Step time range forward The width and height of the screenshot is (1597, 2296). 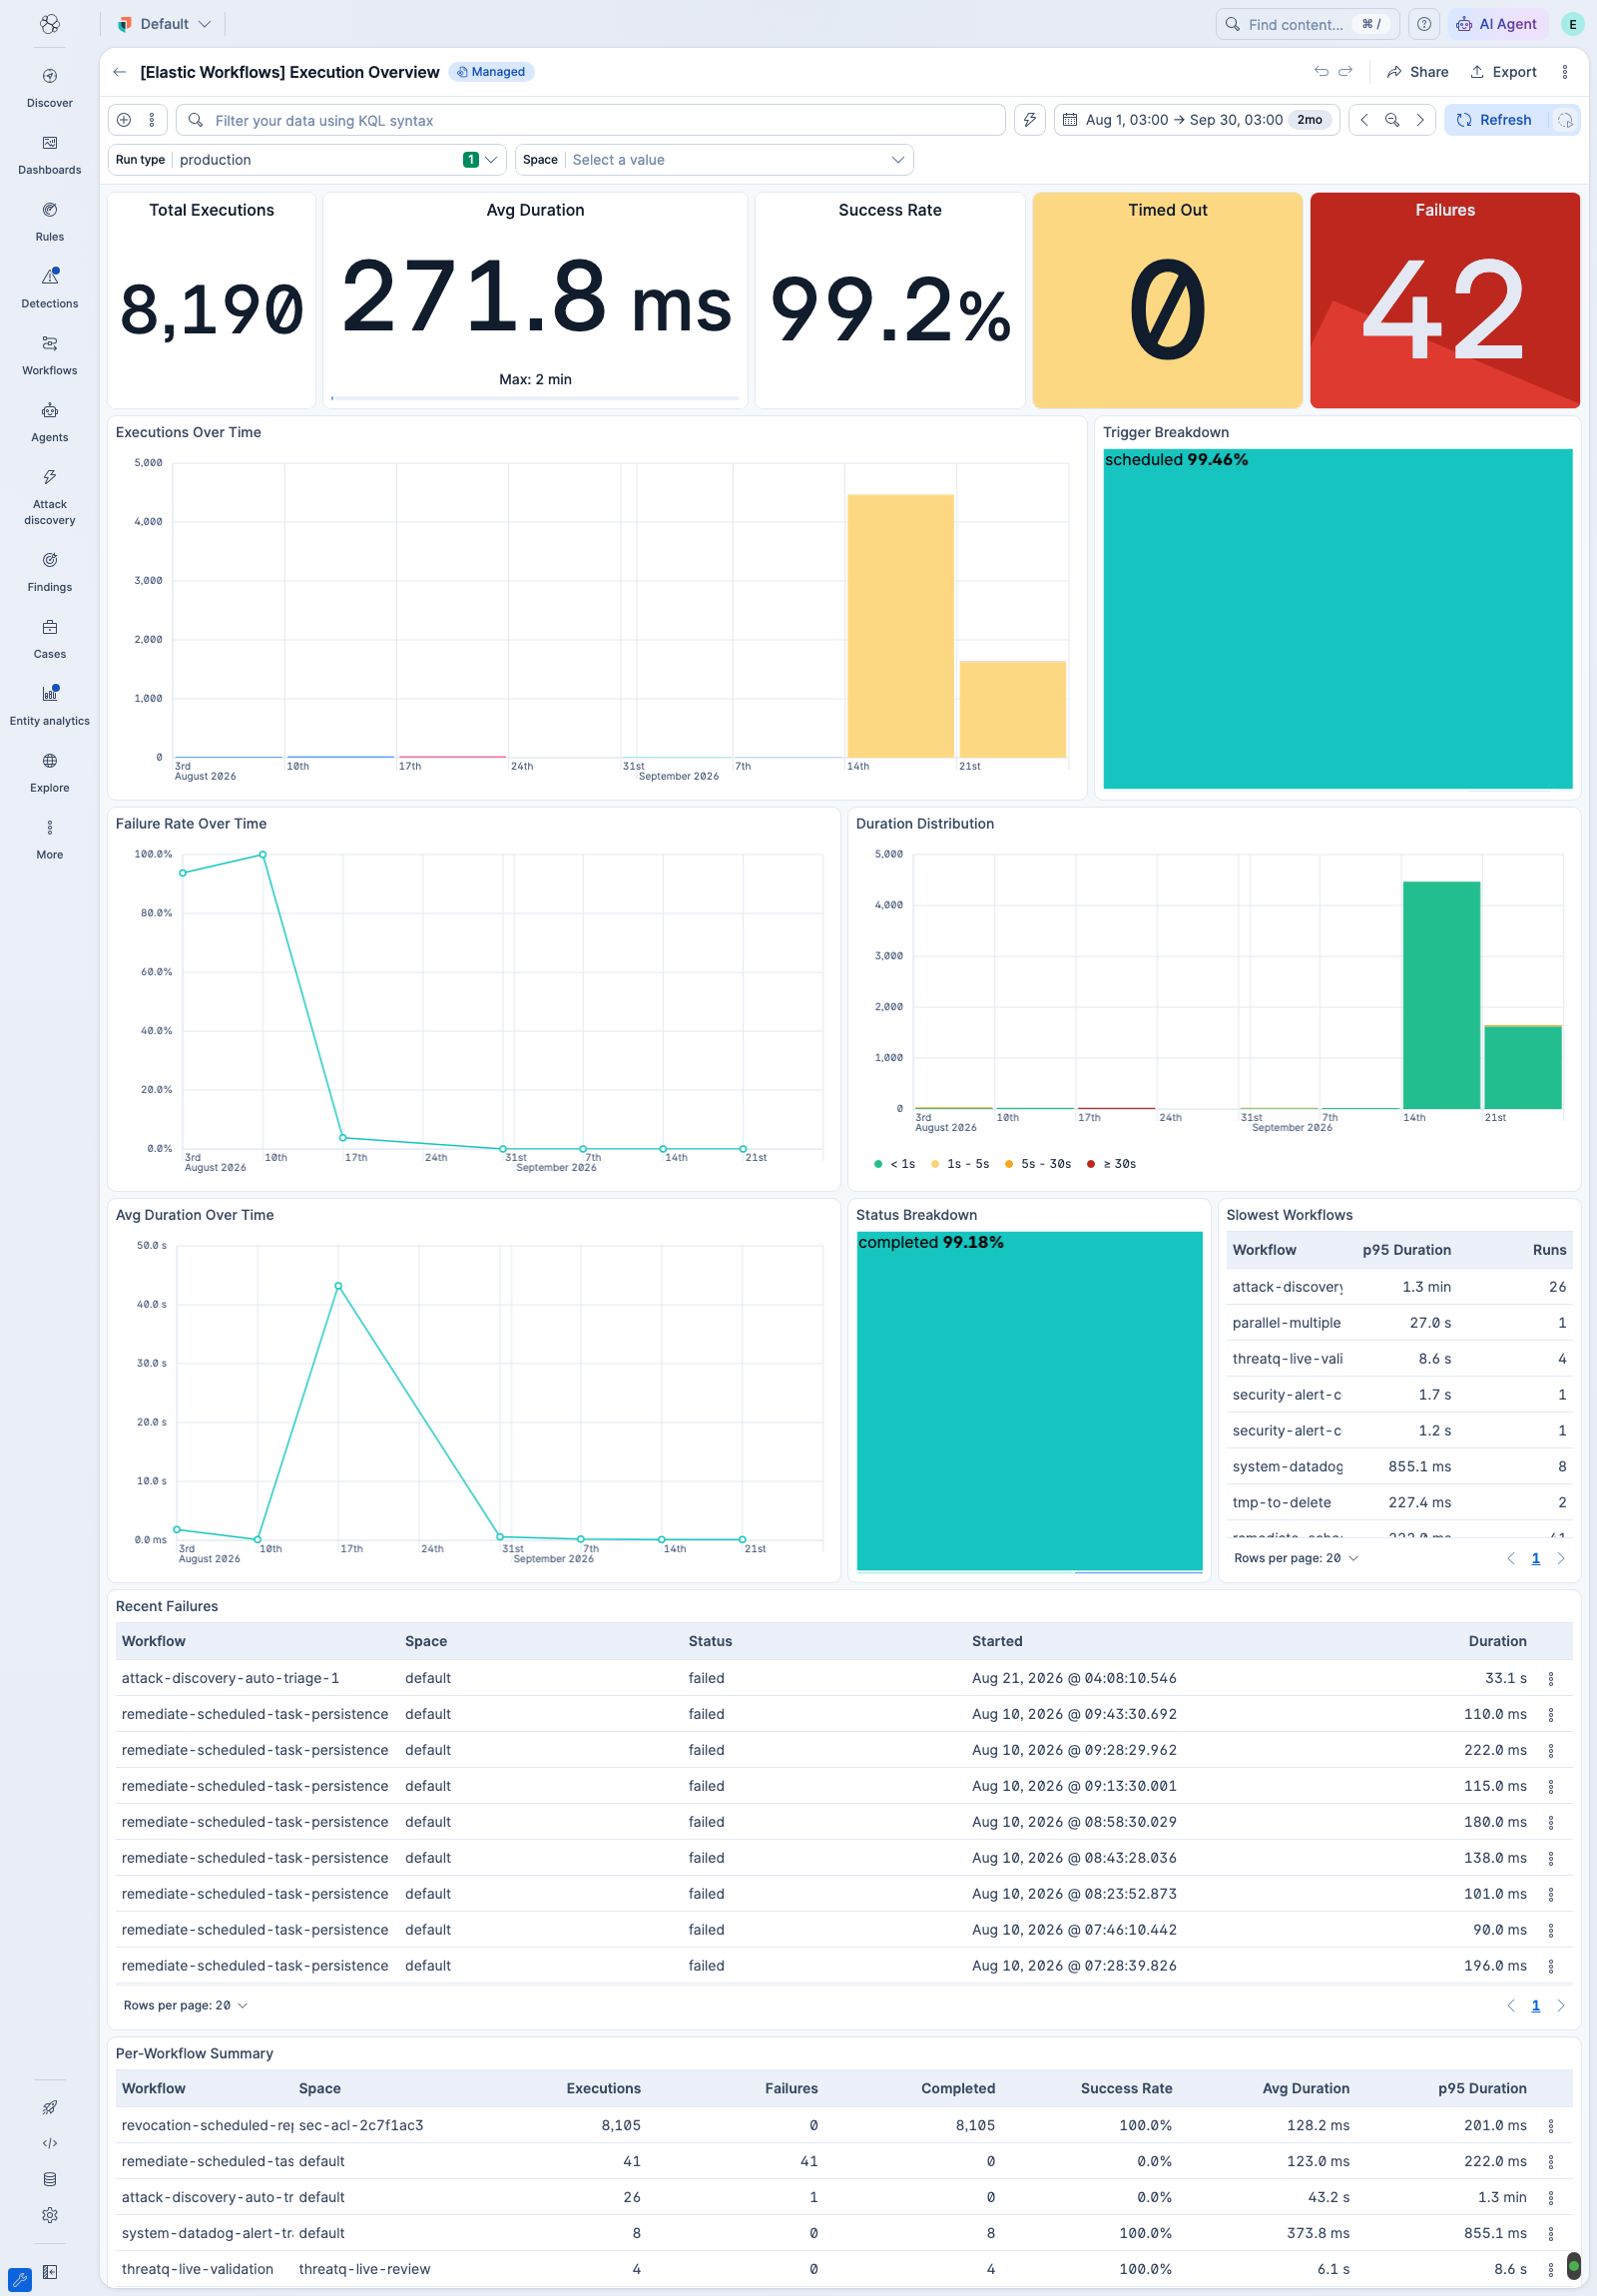tap(1420, 120)
